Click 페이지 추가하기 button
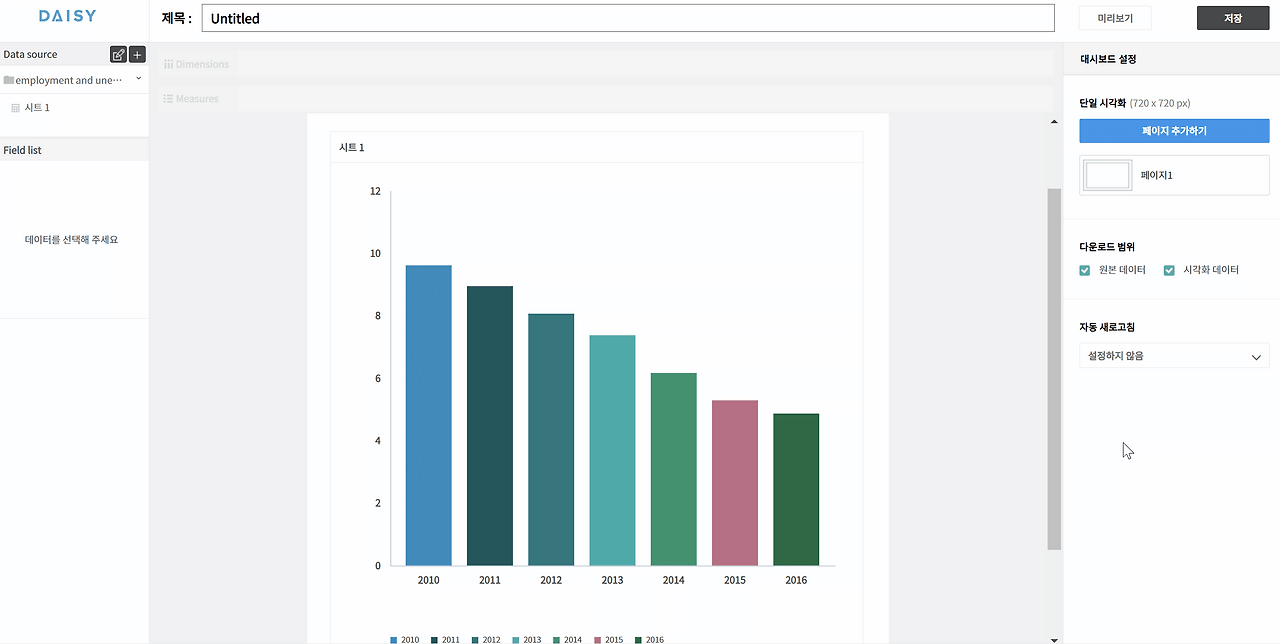Image resolution: width=1280 pixels, height=644 pixels. pyautogui.click(x=1174, y=131)
